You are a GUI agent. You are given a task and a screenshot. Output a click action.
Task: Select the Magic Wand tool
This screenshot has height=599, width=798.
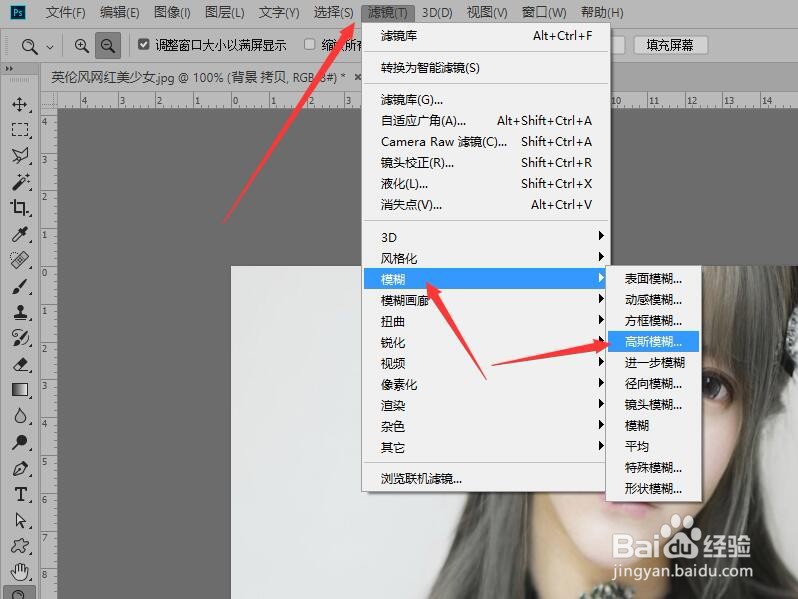[x=20, y=182]
